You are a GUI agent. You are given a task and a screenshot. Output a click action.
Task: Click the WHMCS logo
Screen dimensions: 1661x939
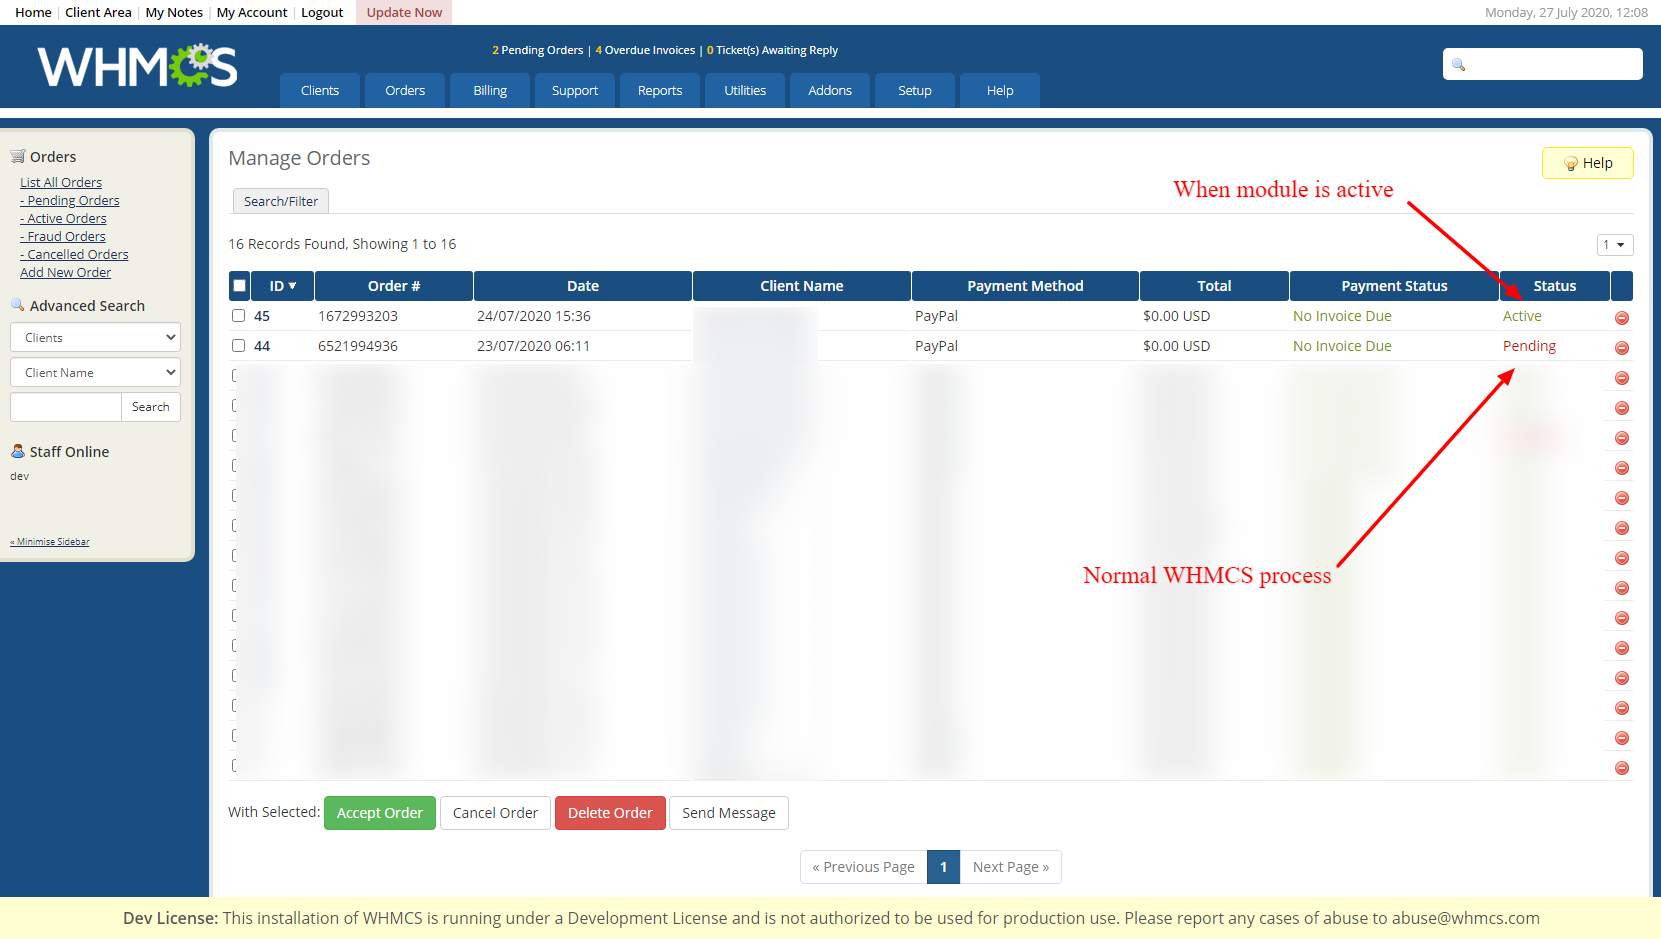(x=138, y=66)
